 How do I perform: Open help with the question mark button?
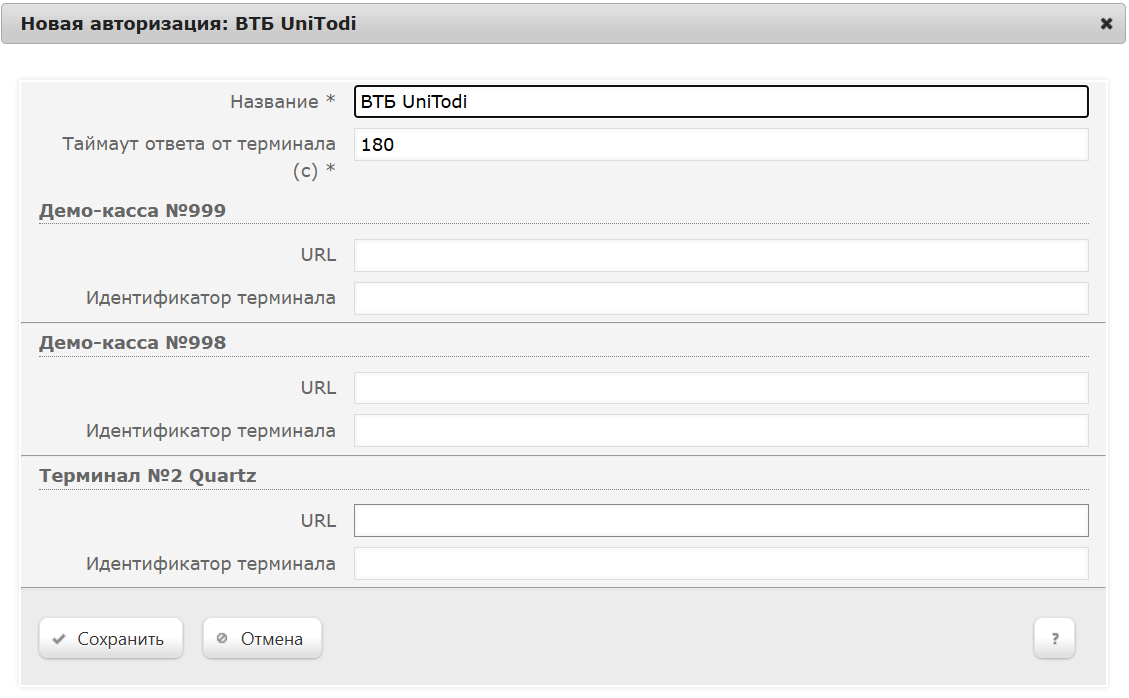pyautogui.click(x=1054, y=638)
